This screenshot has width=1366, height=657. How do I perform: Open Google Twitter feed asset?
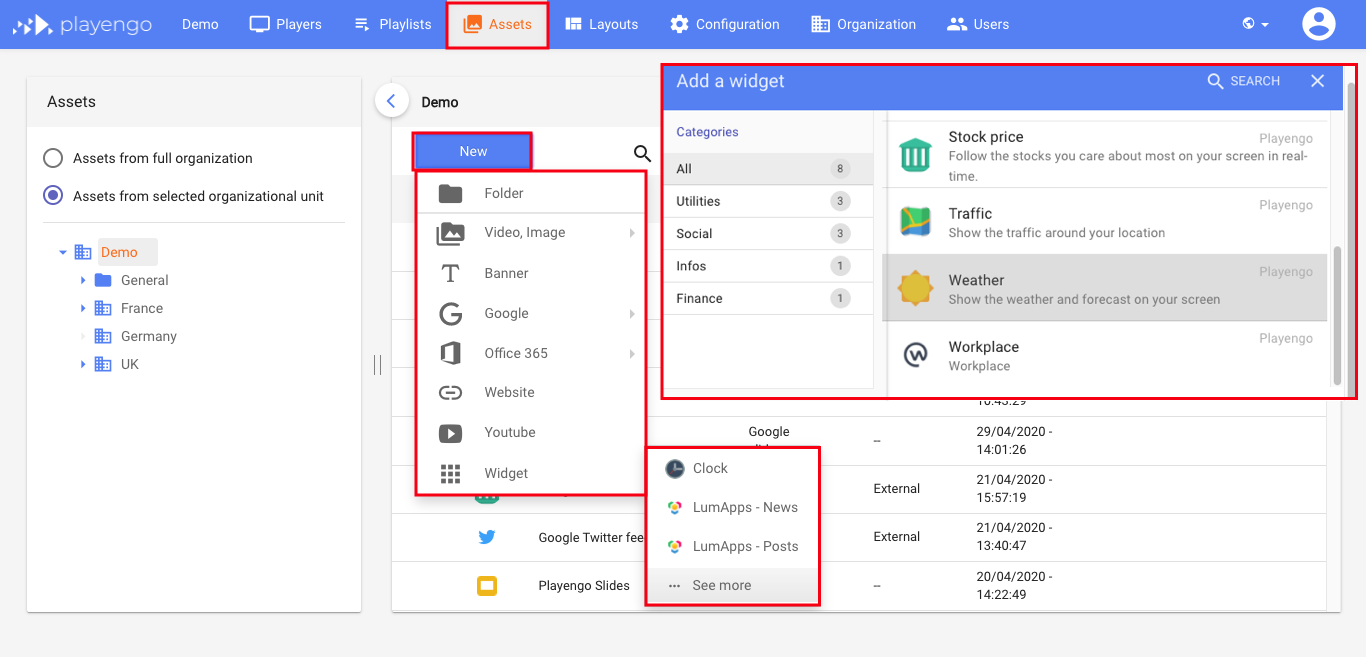click(x=591, y=537)
